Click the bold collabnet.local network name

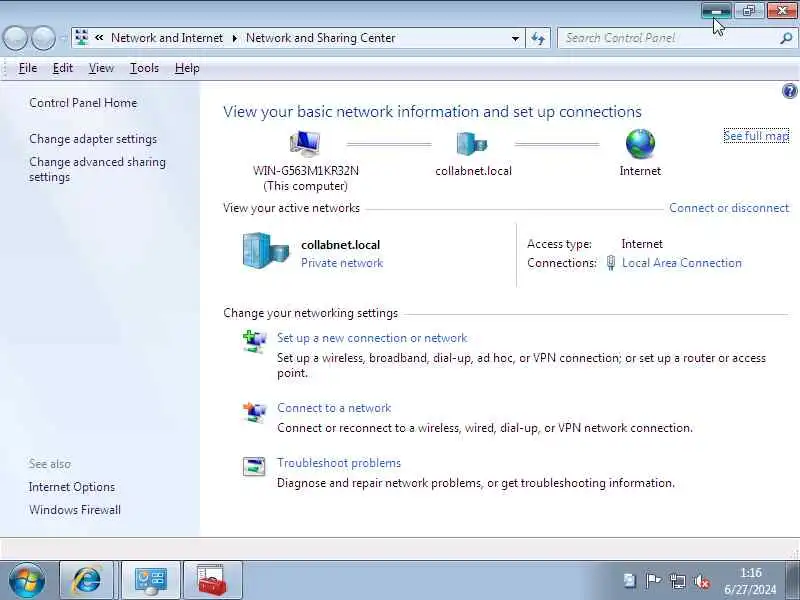340,244
